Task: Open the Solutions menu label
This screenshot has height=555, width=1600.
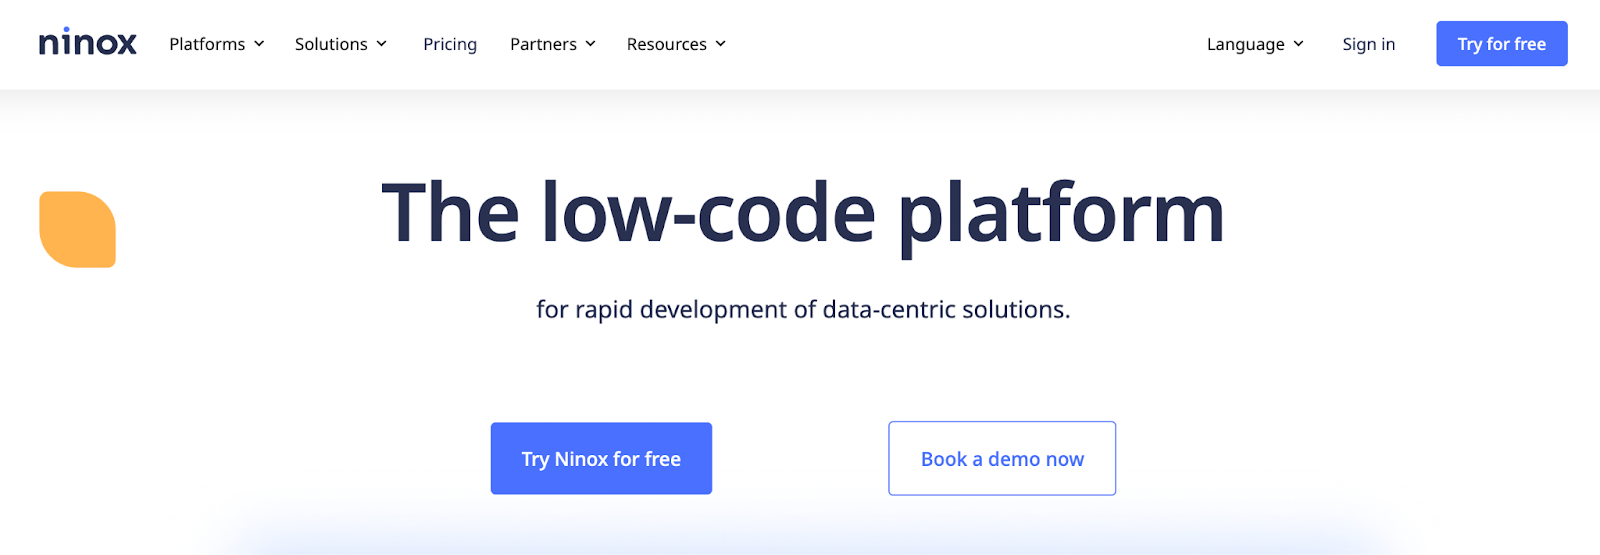Action: (x=331, y=44)
